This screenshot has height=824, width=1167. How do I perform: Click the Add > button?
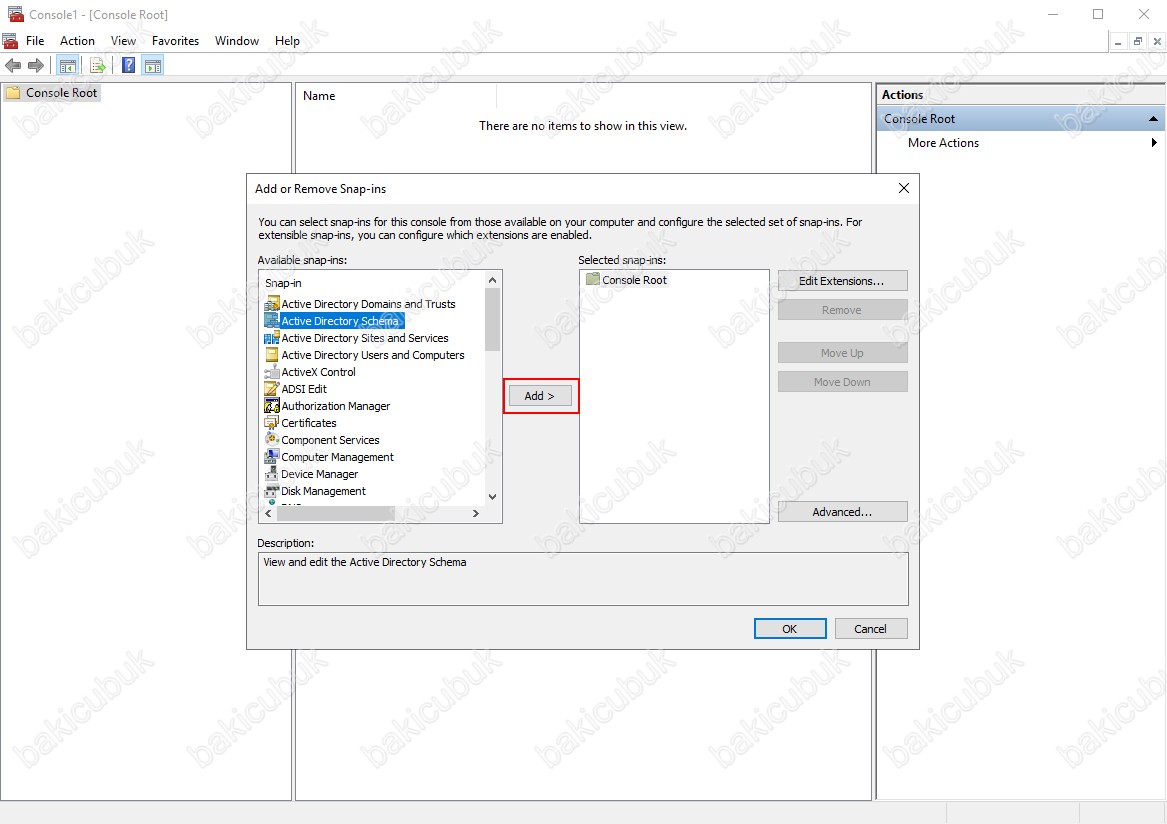coord(540,396)
